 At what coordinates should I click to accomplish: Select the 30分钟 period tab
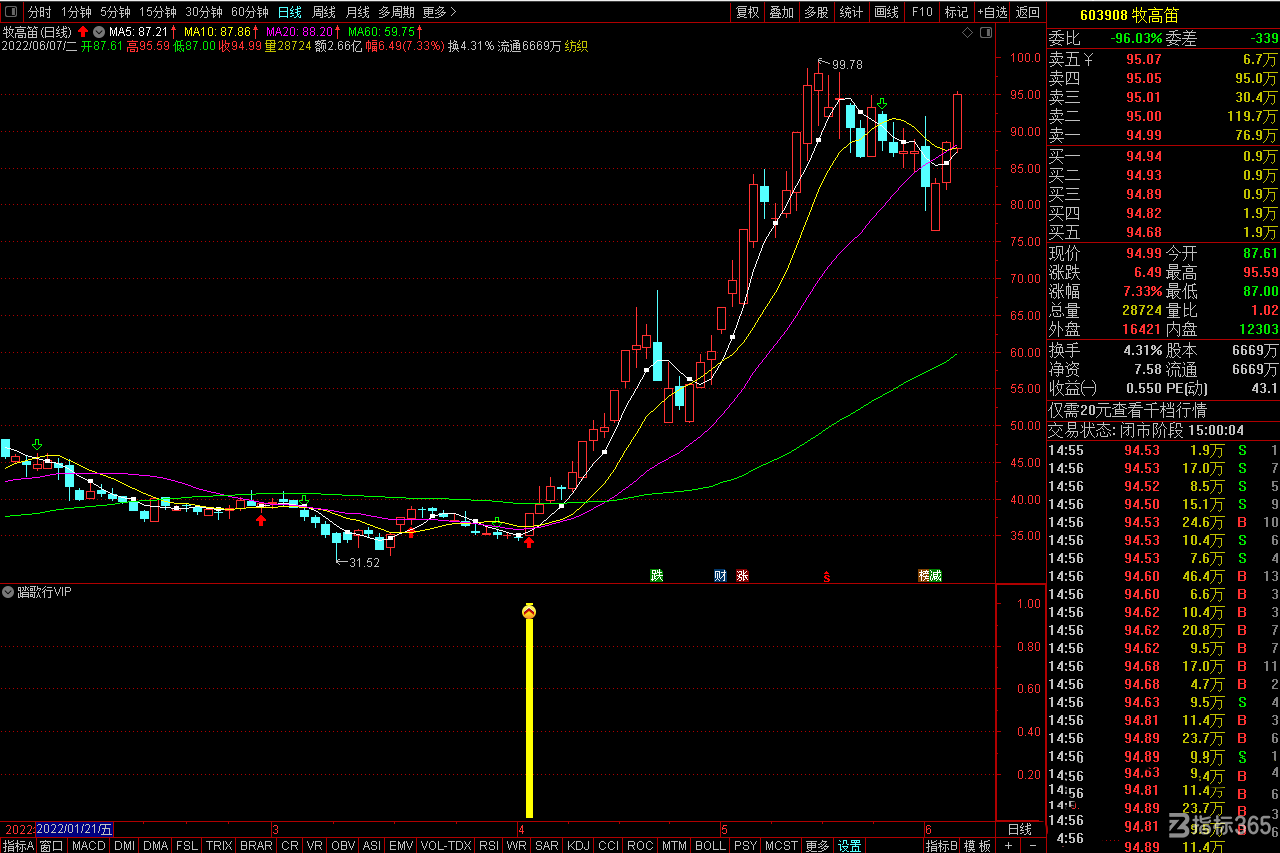[204, 12]
